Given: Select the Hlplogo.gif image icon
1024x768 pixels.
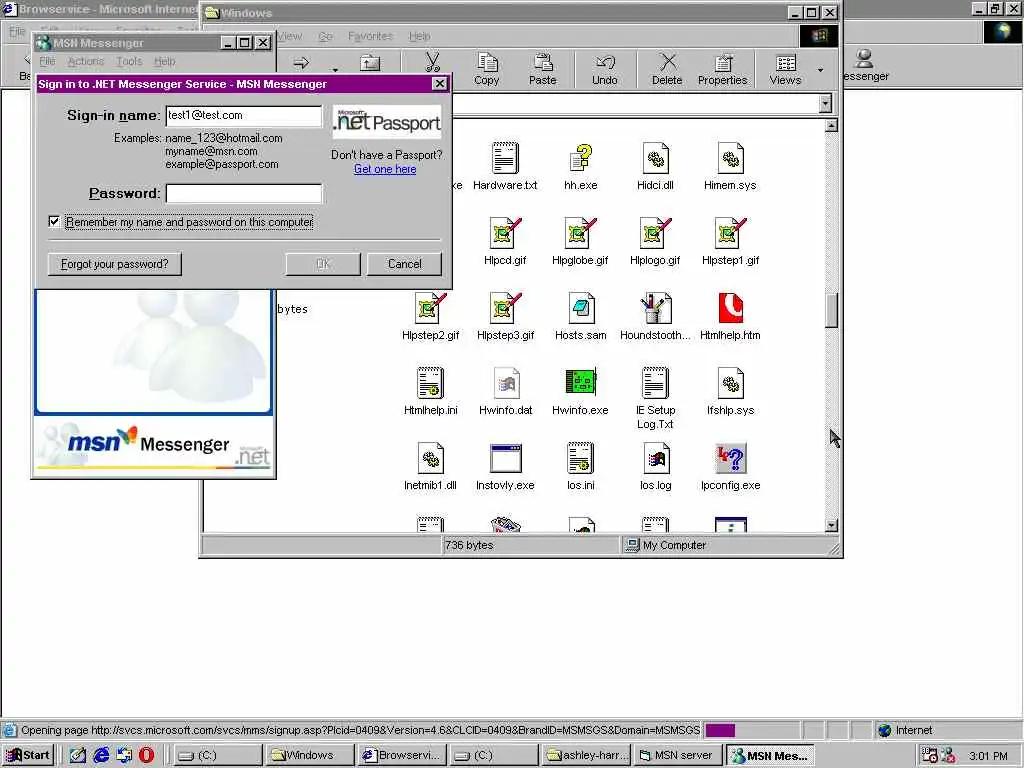Looking at the screenshot, I should click(x=655, y=233).
